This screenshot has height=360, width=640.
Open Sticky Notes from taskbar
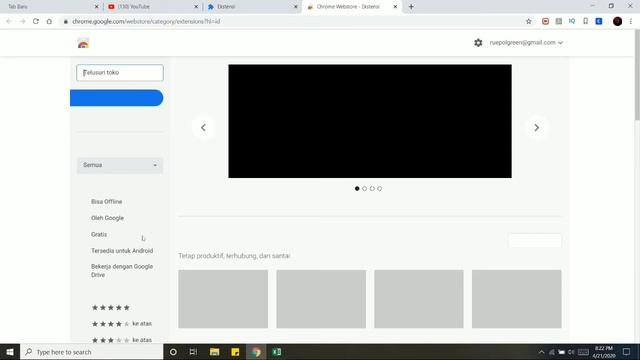[x=235, y=352]
